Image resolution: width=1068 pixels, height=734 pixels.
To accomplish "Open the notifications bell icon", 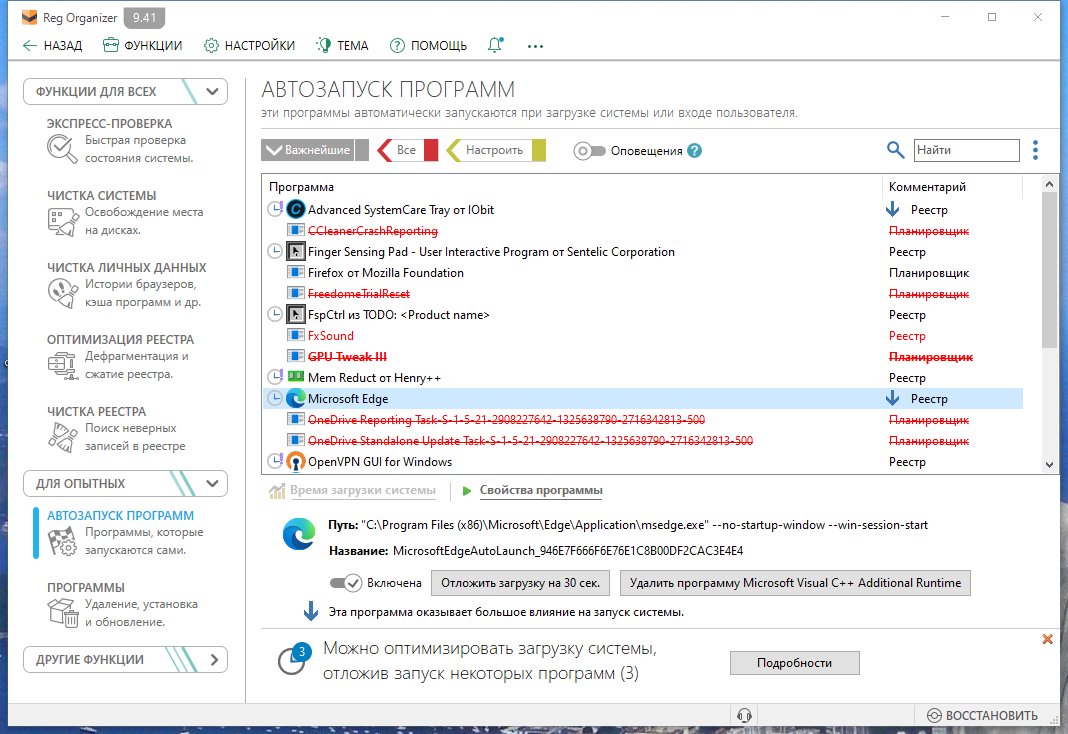I will coord(495,45).
